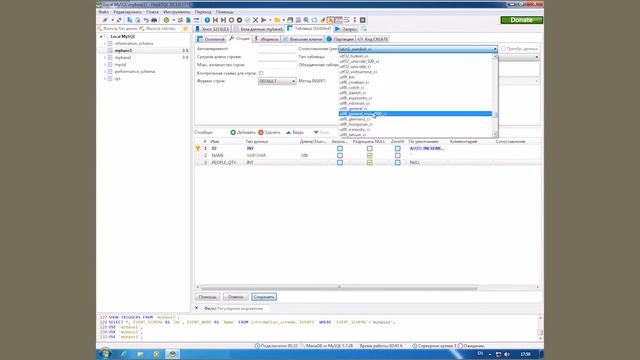This screenshot has width=640, height=360.
Task: Click the Сохранить button
Action: [264, 297]
